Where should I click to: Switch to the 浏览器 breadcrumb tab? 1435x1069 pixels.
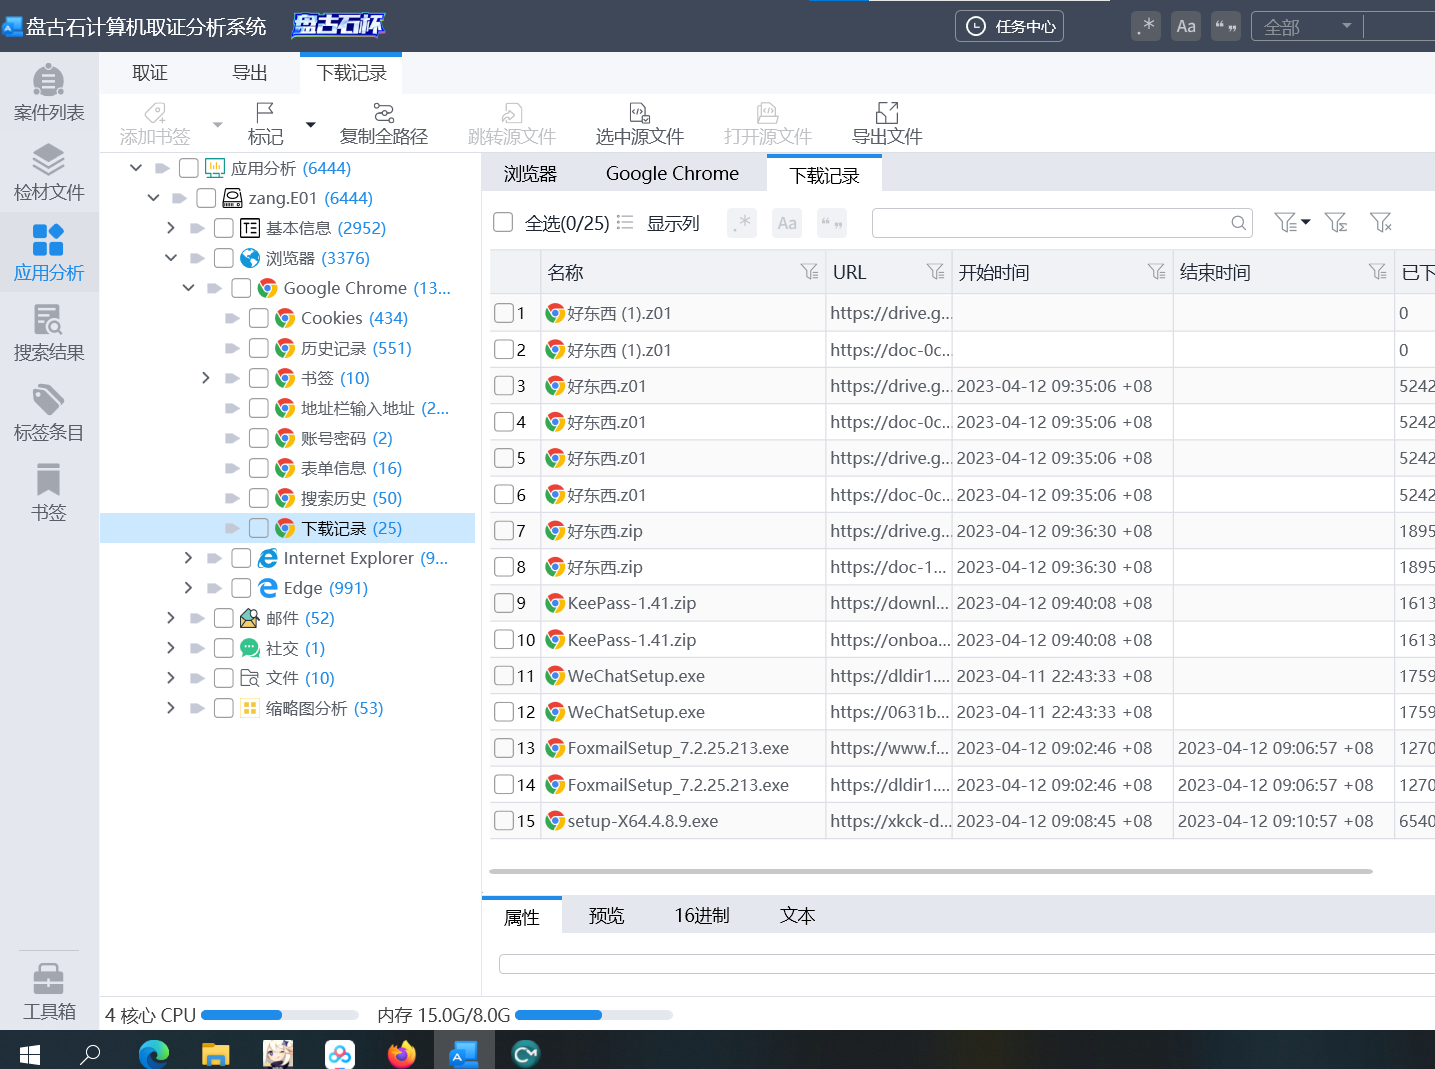point(530,173)
